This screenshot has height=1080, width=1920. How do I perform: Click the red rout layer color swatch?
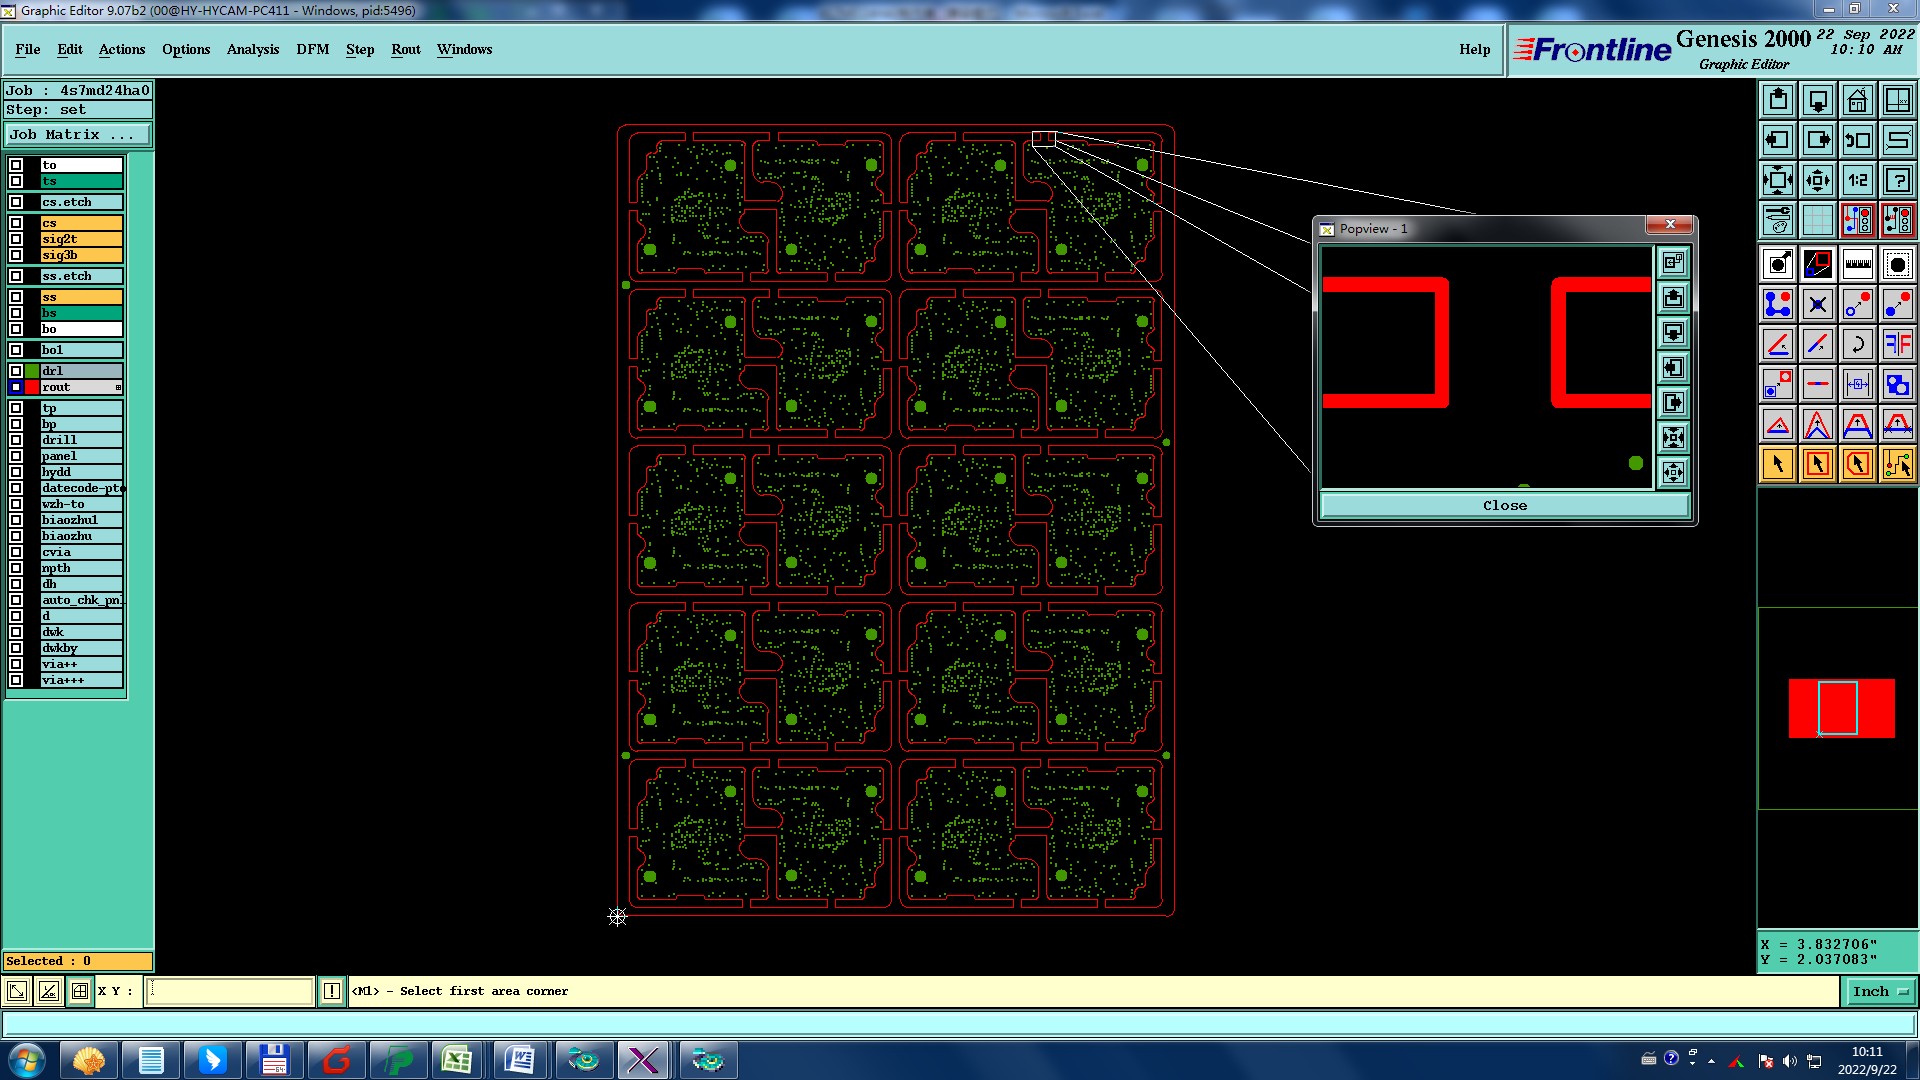32,387
